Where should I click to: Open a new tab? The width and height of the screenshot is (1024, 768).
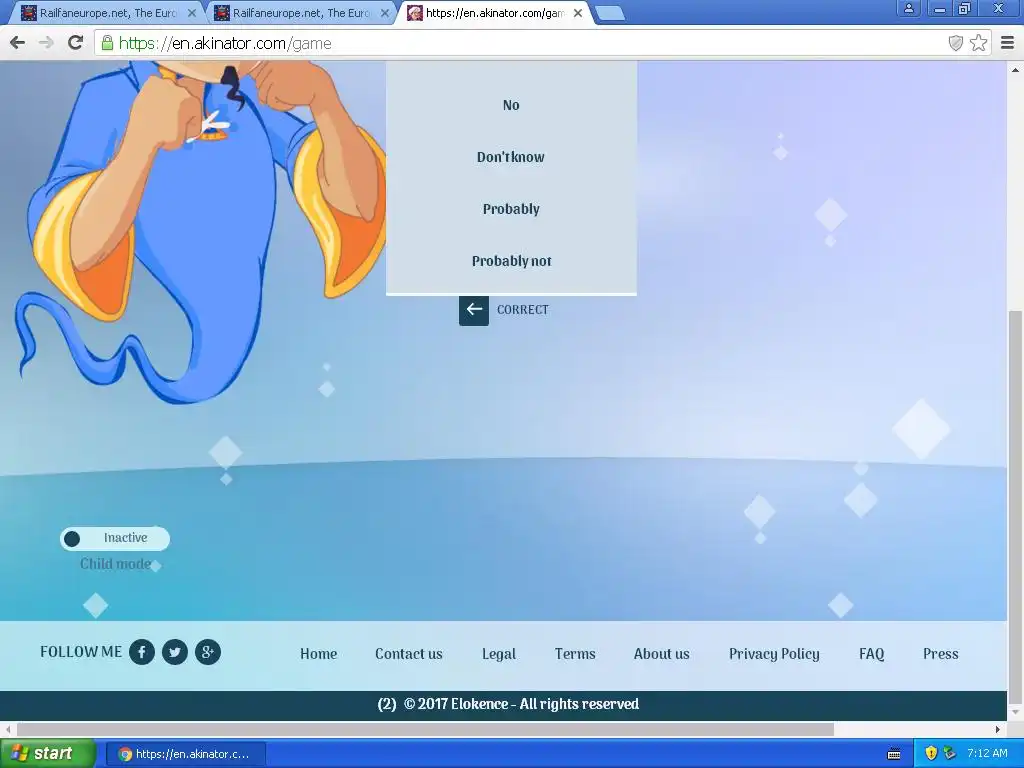coord(610,14)
